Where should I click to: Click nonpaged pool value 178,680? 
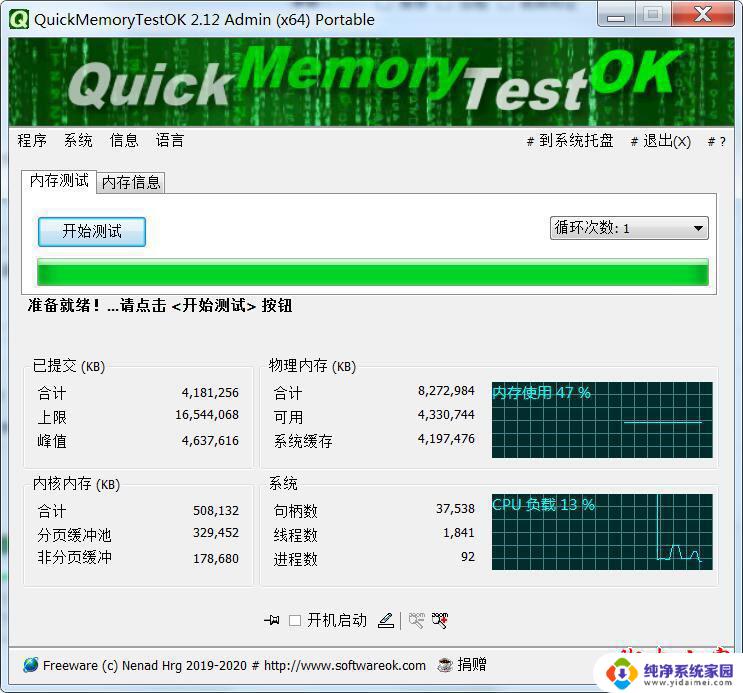[216, 558]
